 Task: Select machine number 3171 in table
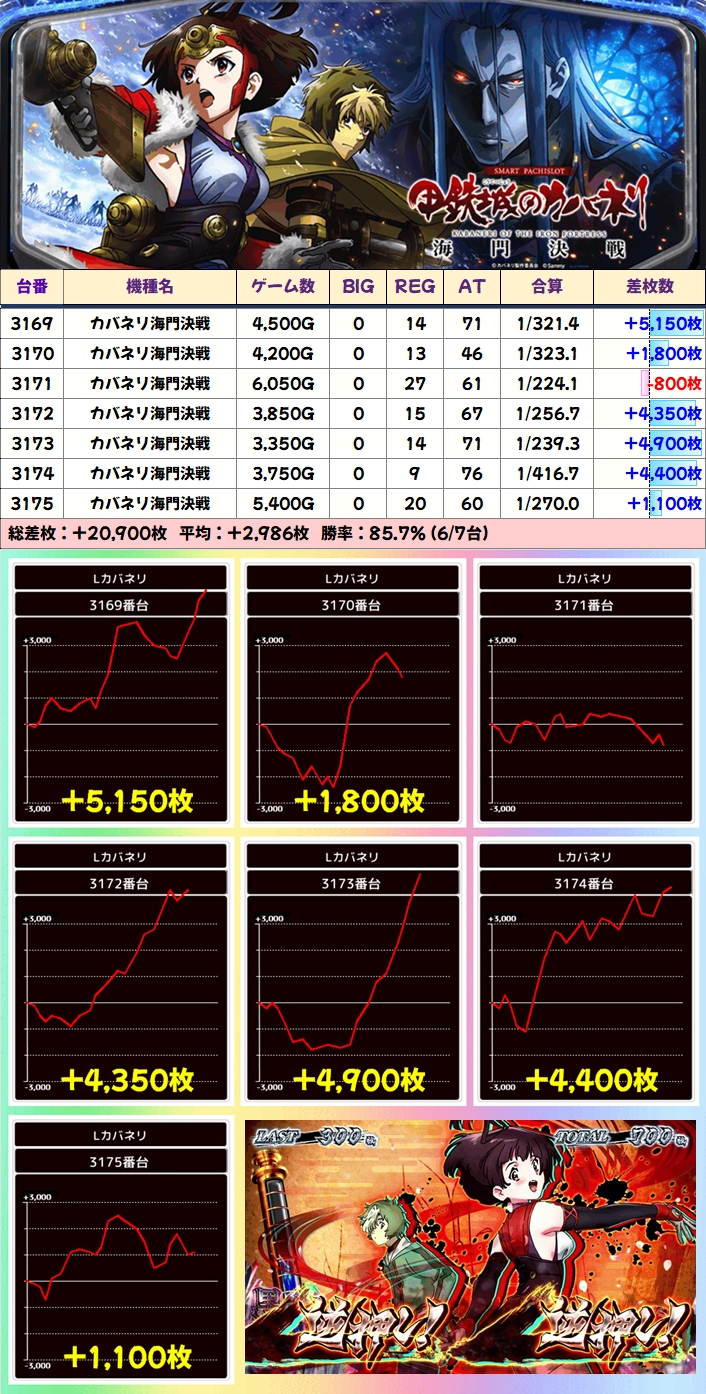32,383
